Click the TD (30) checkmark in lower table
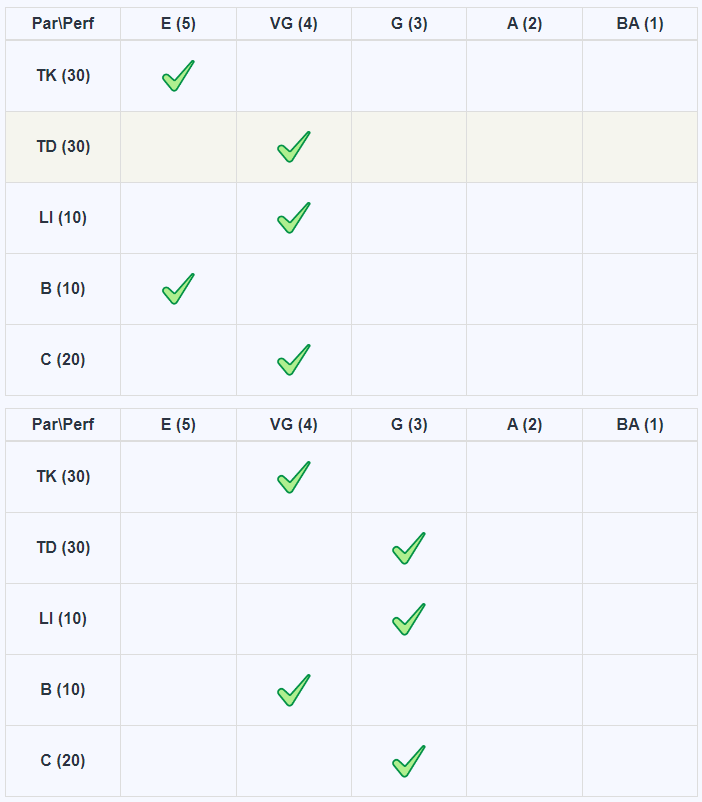702x802 pixels. coord(409,548)
